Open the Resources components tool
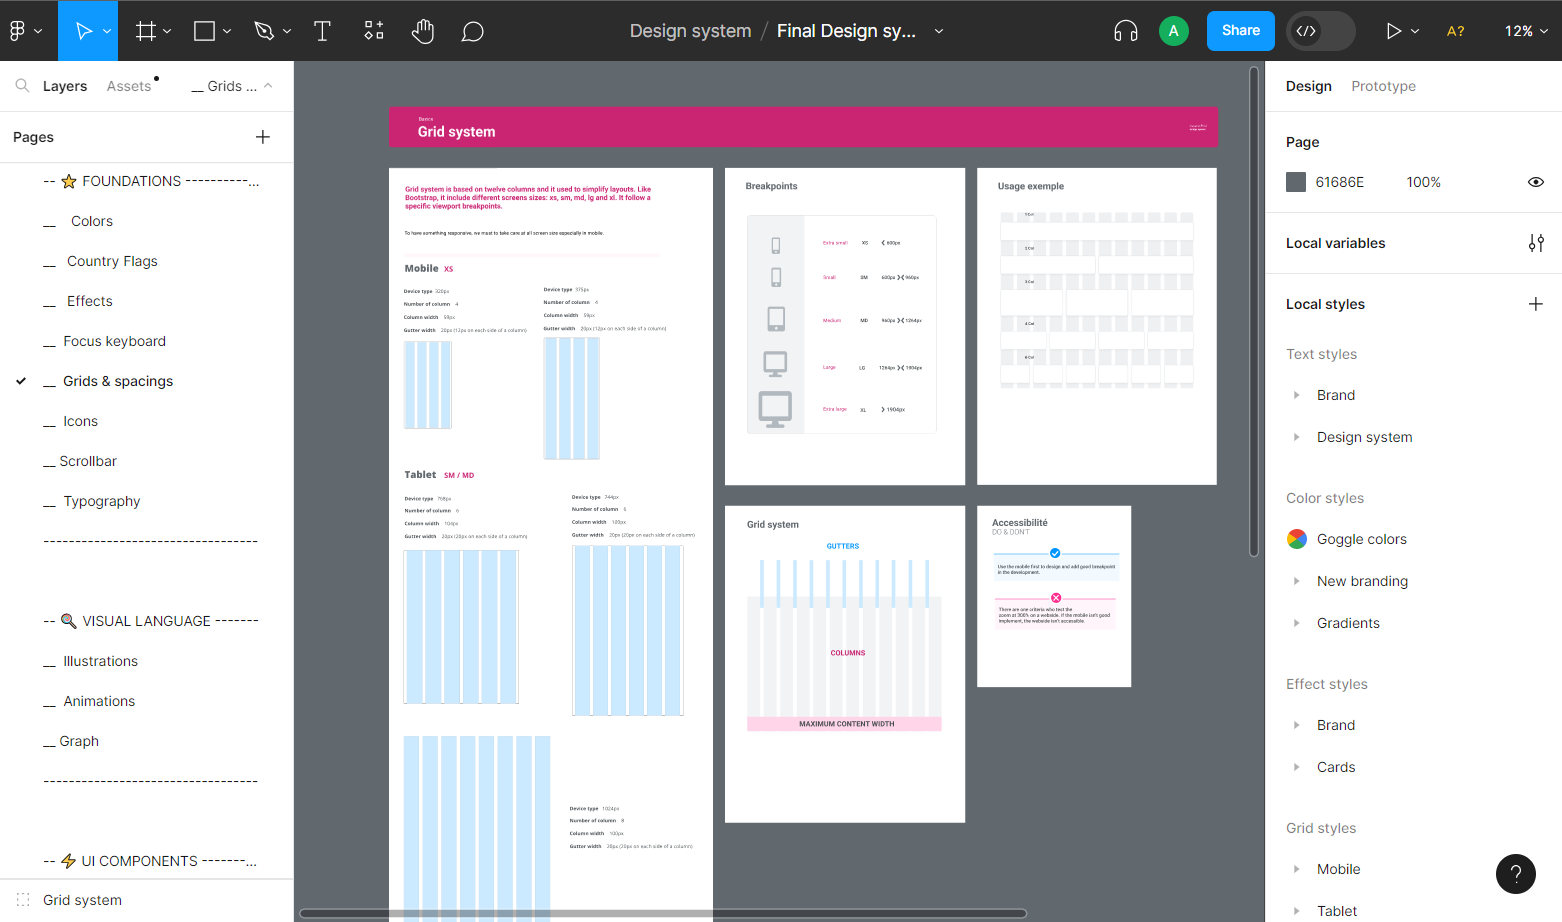1562x922 pixels. coord(374,31)
